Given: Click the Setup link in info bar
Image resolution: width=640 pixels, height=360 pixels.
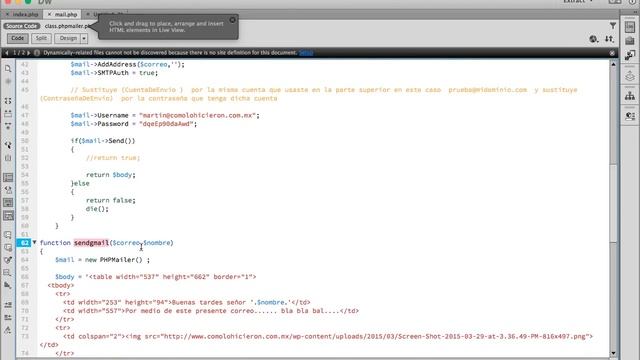Looking at the screenshot, I should pyautogui.click(x=306, y=53).
